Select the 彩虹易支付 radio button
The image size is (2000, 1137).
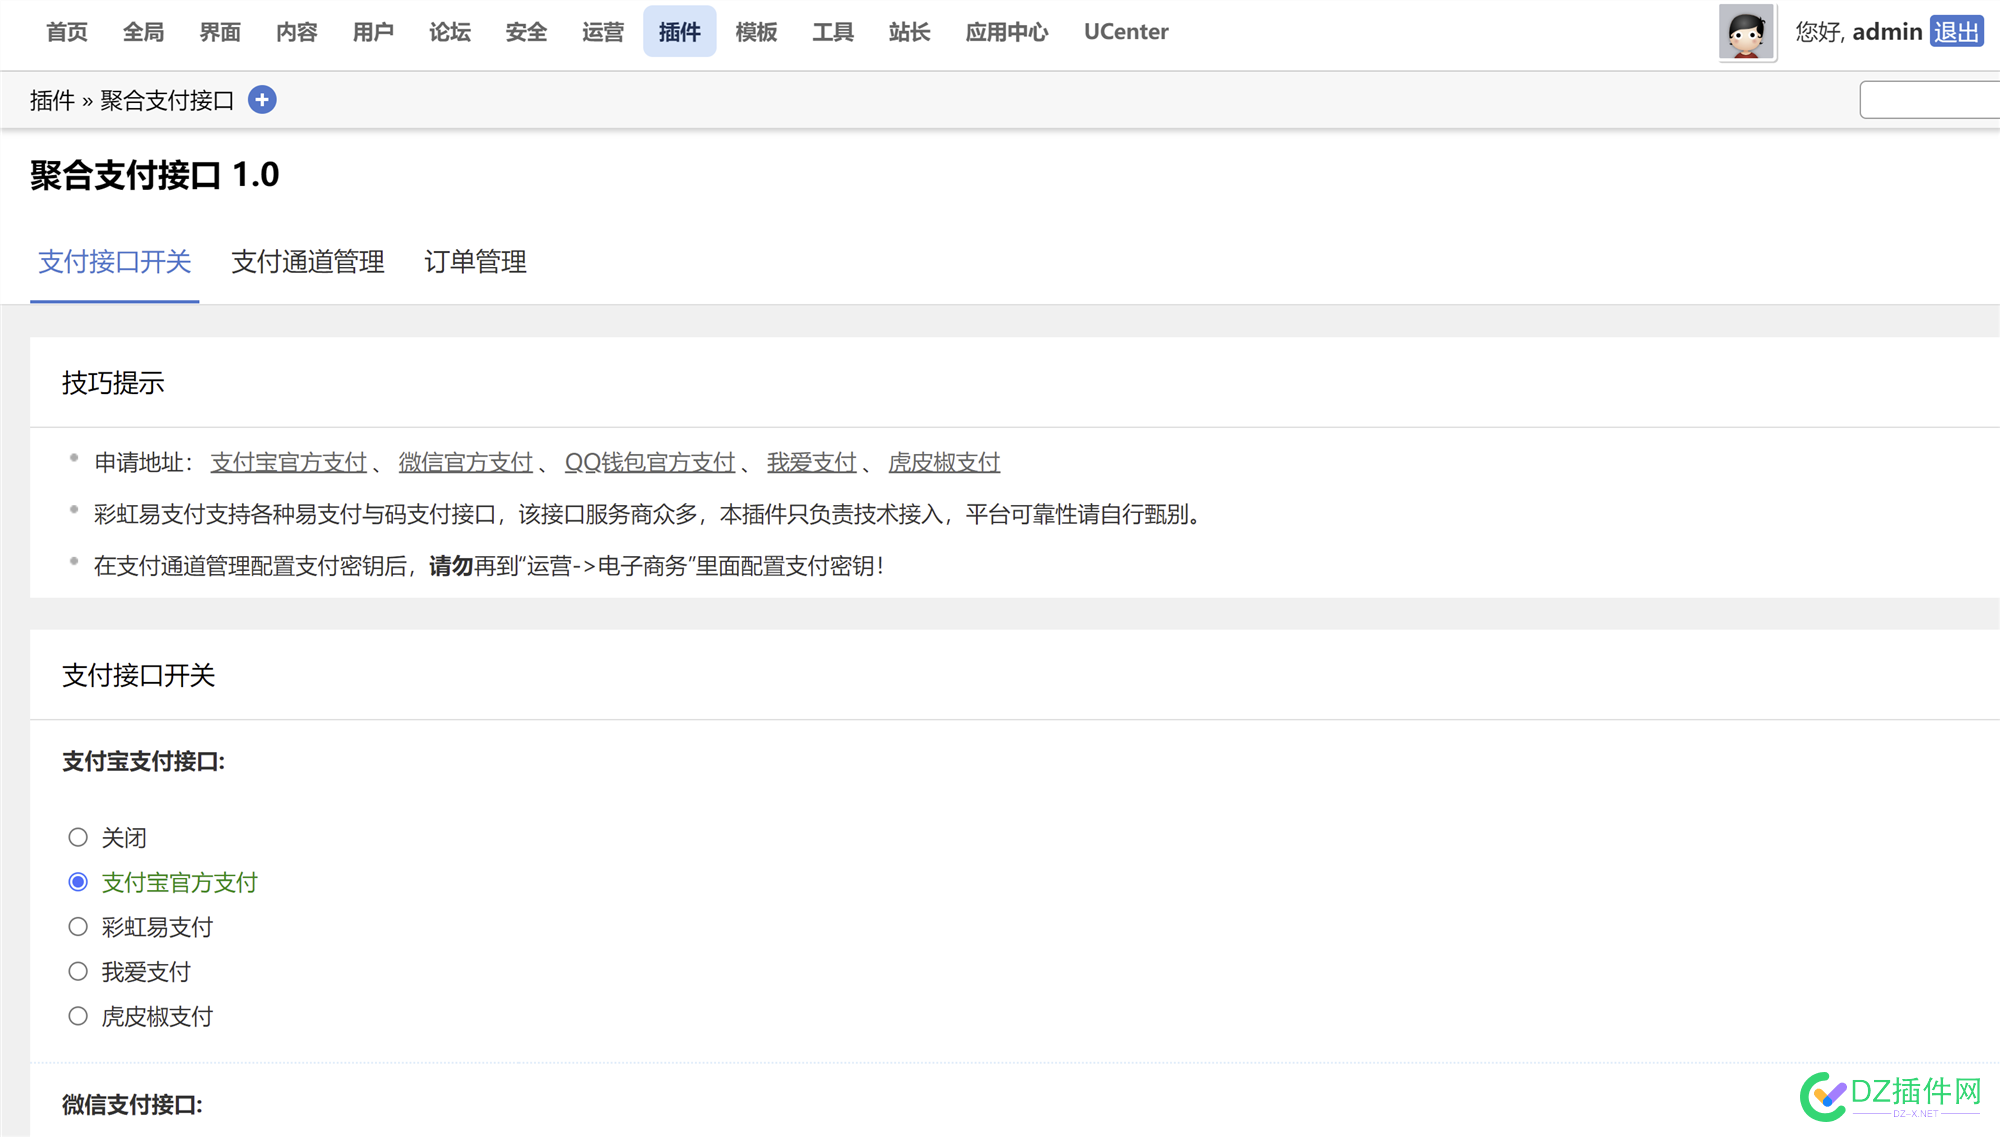click(x=78, y=927)
